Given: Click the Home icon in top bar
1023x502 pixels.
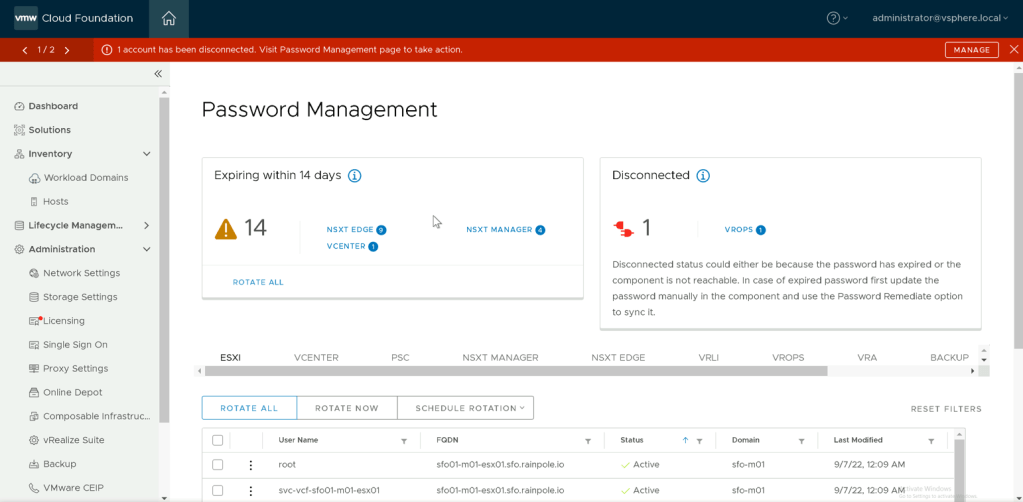Looking at the screenshot, I should [168, 18].
